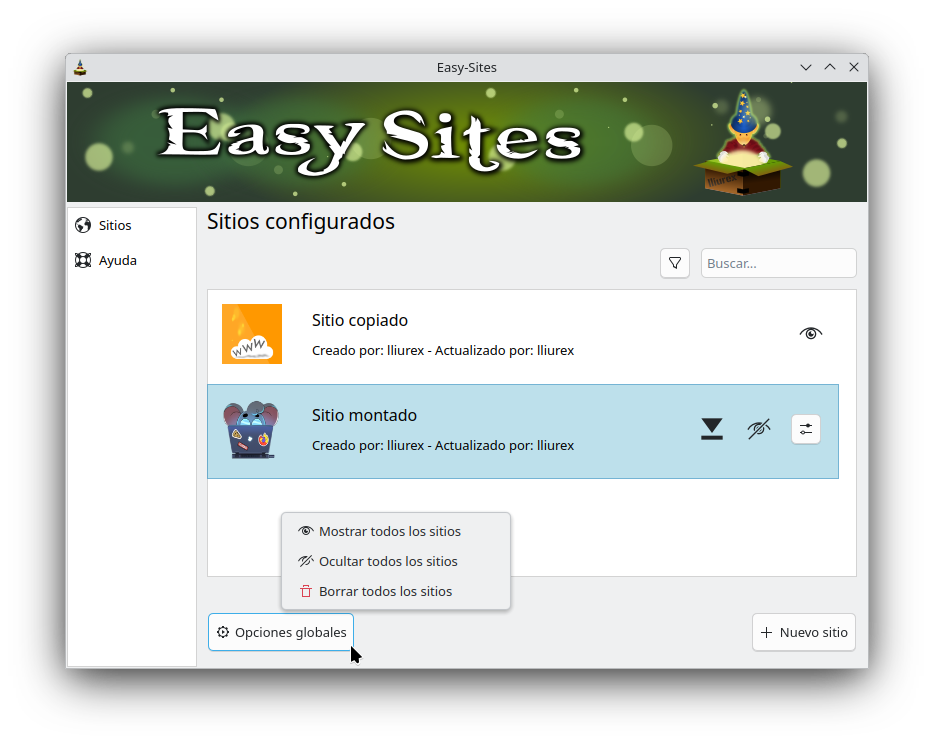Click the filter funnel icon
The image size is (934, 746).
[x=675, y=263]
